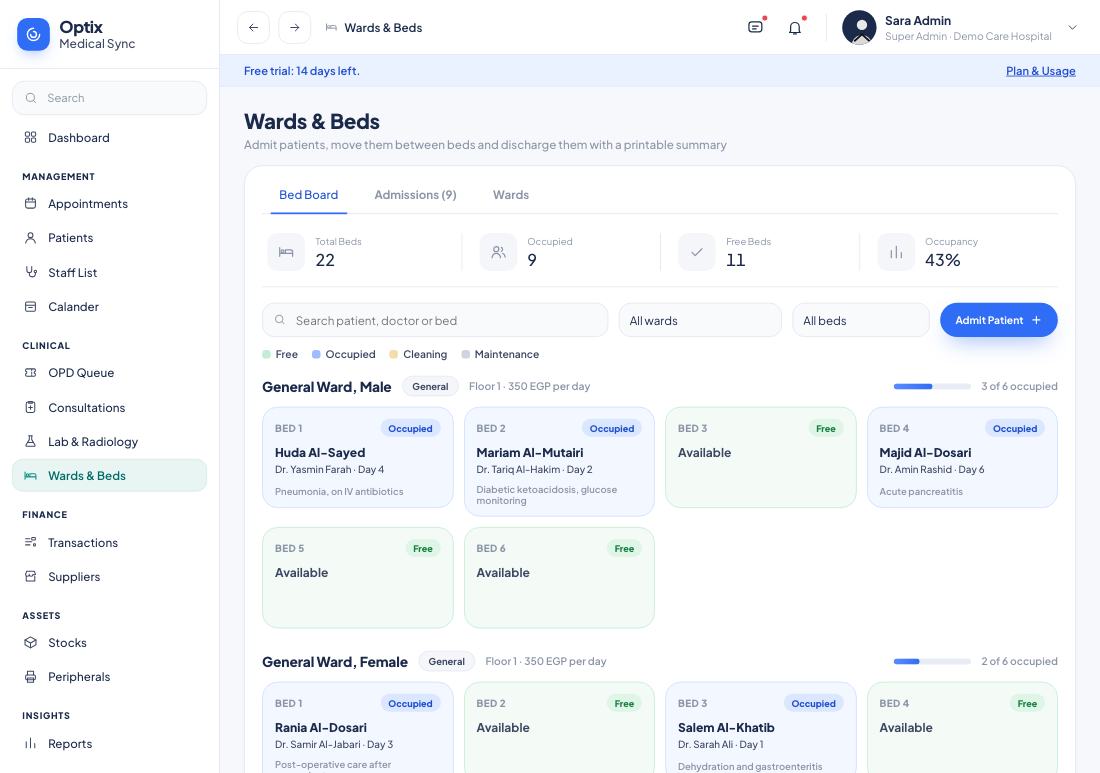
Task: Click the Patients person icon
Action: (30, 238)
